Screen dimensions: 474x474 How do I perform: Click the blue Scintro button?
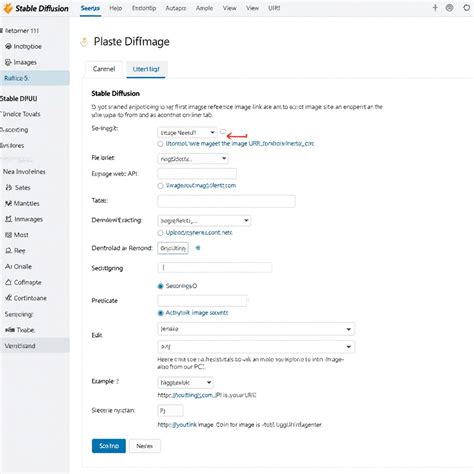pyautogui.click(x=109, y=446)
